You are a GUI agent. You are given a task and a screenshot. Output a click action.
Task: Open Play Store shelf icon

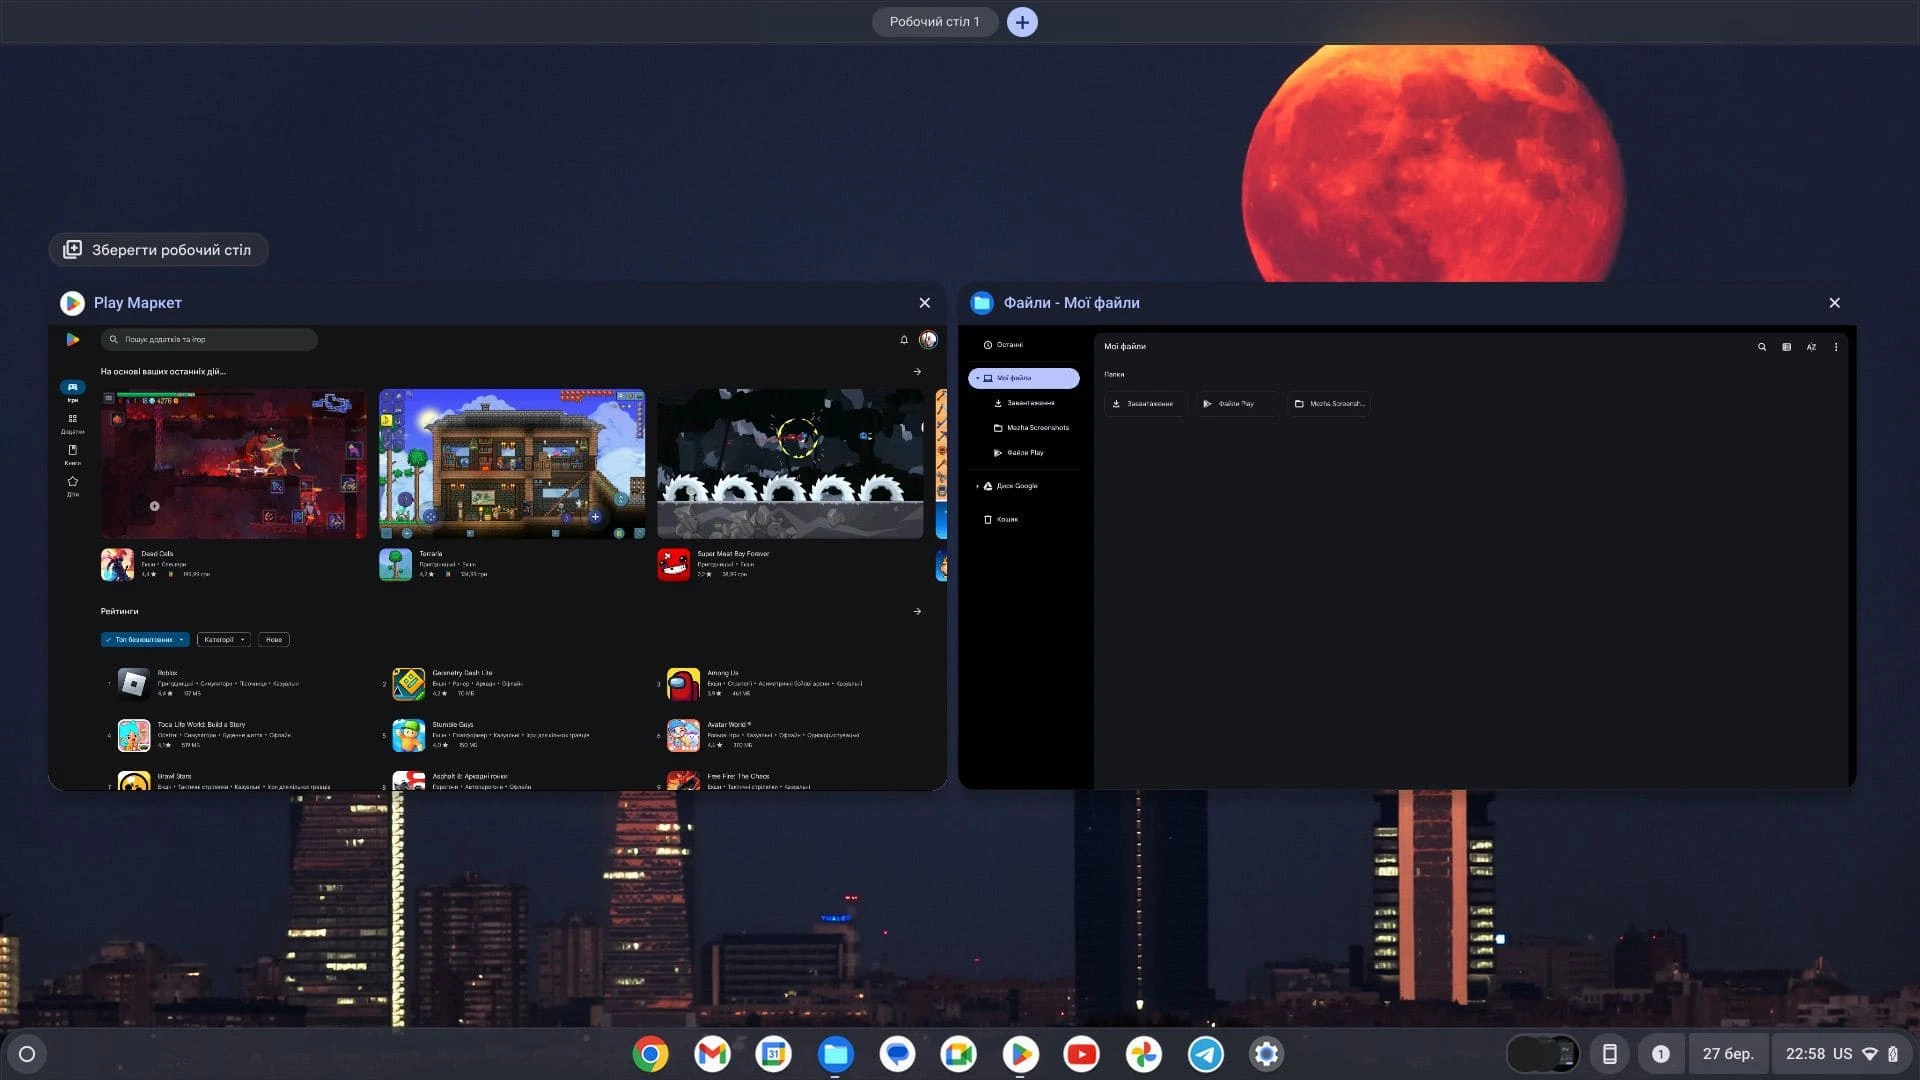coord(1020,1054)
